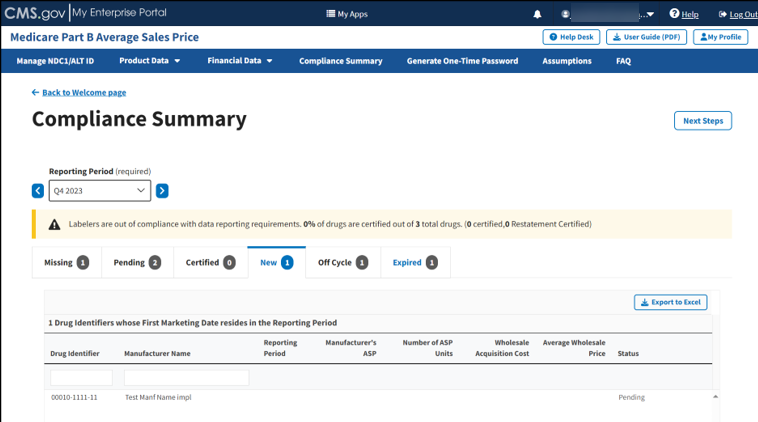
Task: Expand the Financial Data menu
Action: click(240, 61)
